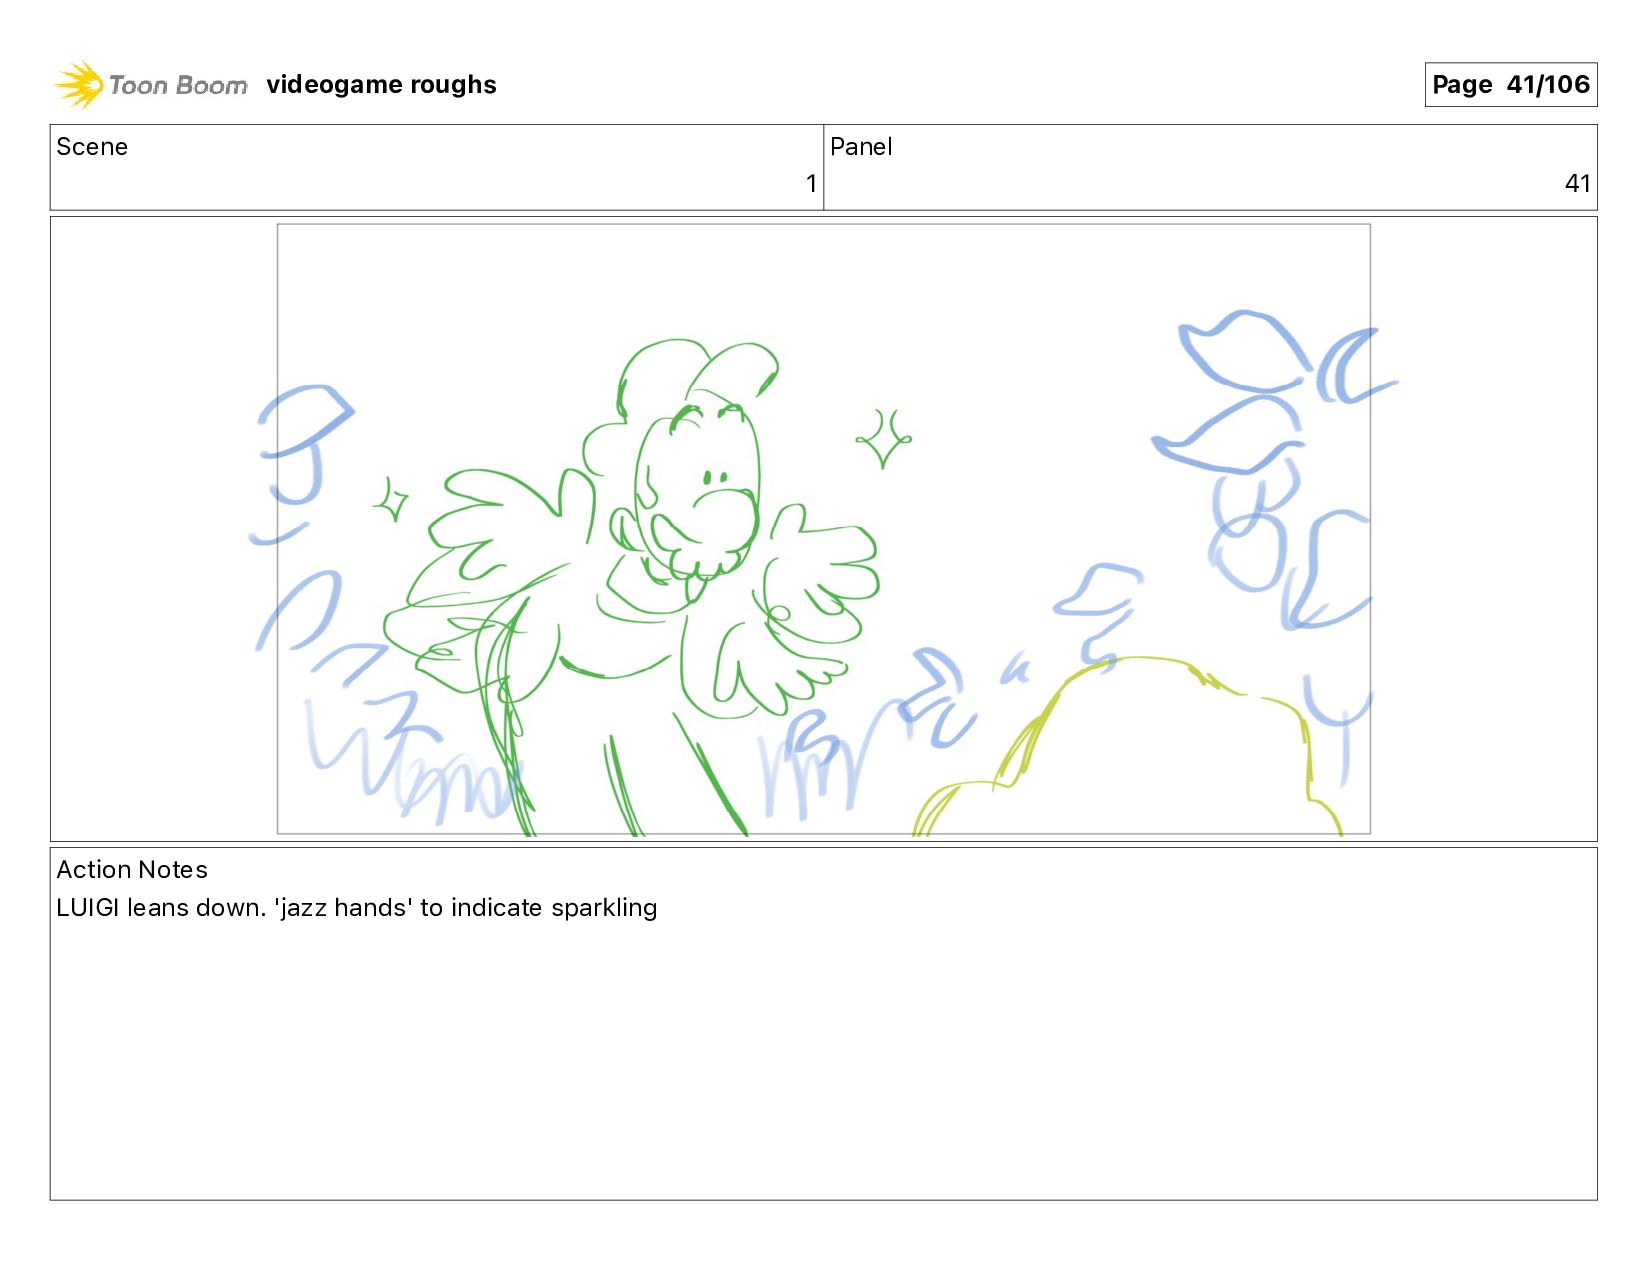Image resolution: width=1650 pixels, height=1275 pixels.
Task: Click the 'Scene' label
Action: click(x=92, y=147)
